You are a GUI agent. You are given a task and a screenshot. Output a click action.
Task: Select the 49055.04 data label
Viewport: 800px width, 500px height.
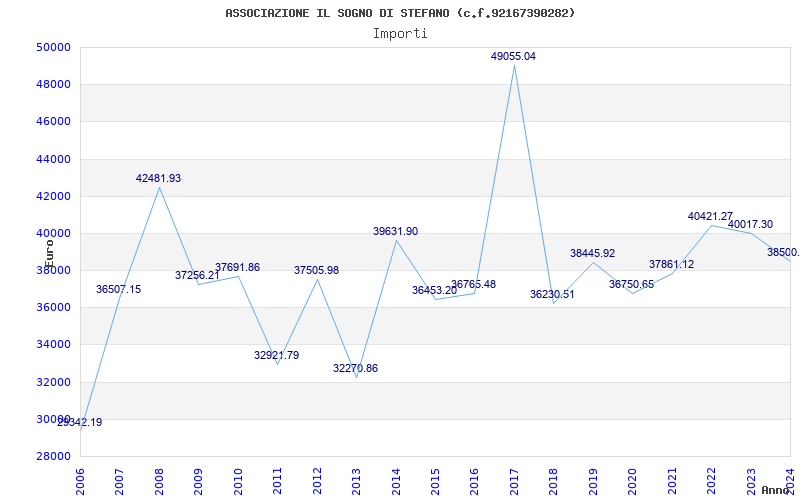click(513, 57)
